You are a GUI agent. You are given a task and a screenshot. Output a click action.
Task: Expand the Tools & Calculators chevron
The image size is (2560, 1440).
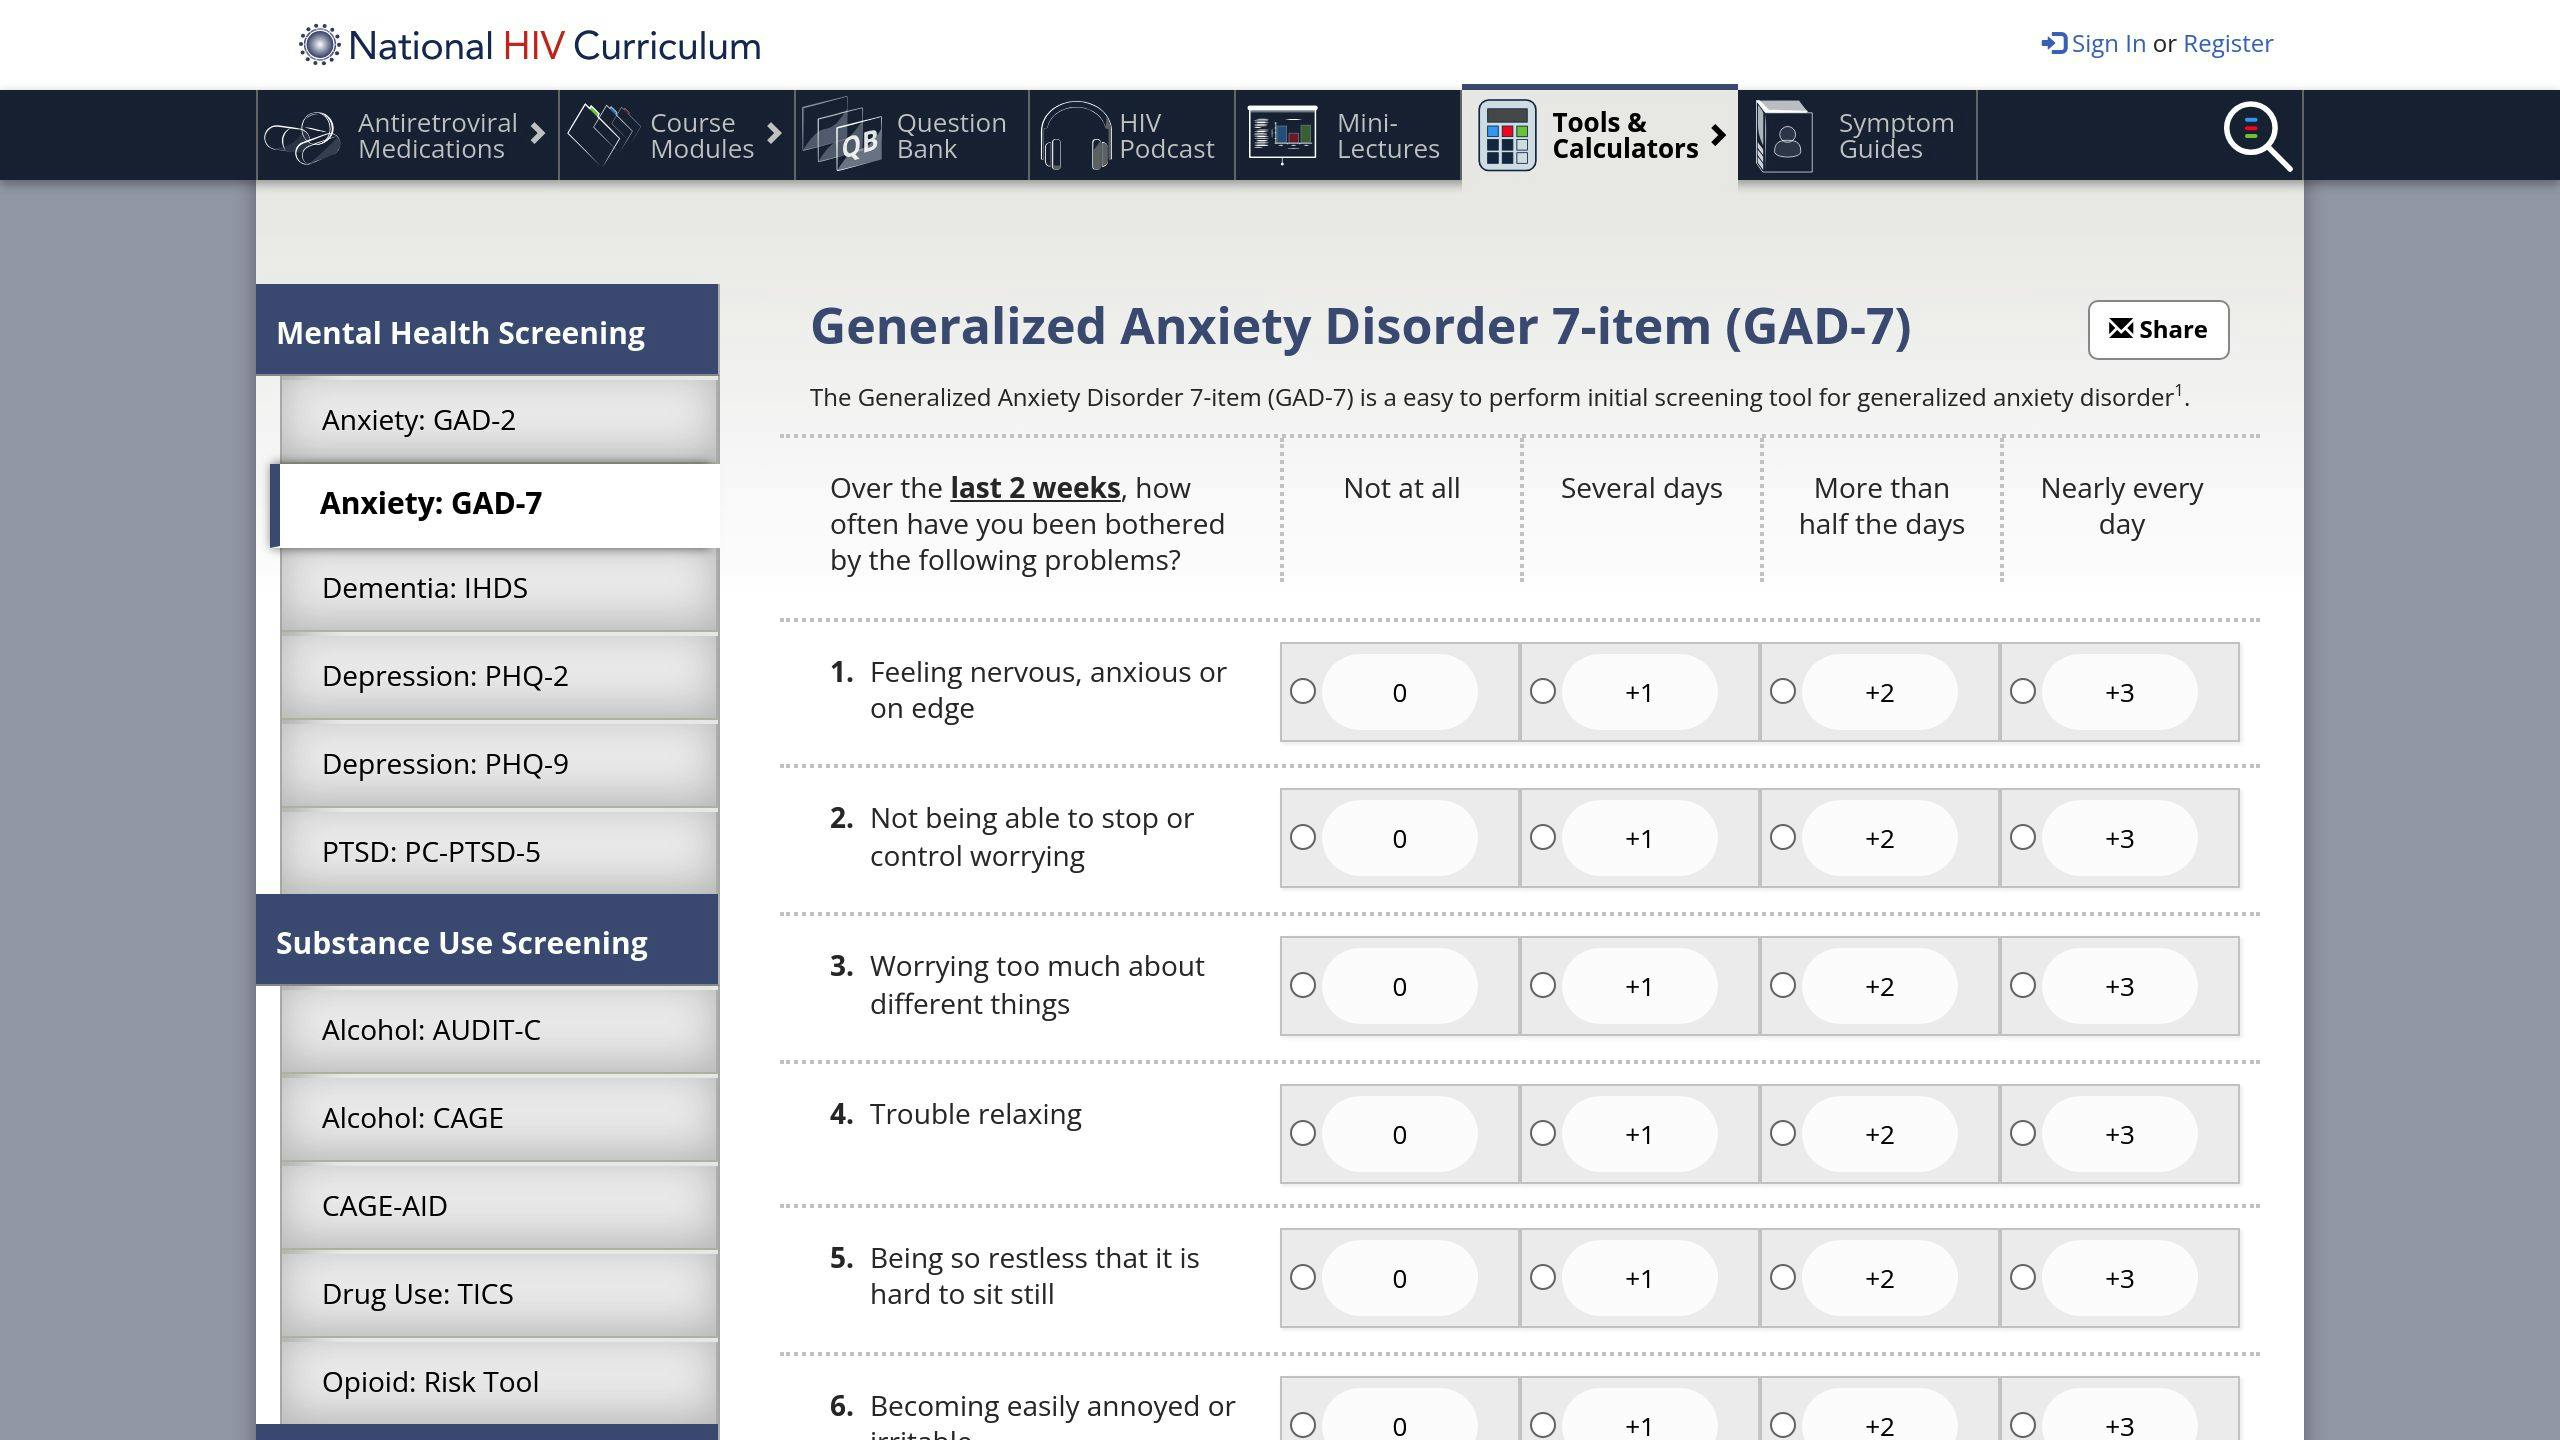(1718, 135)
